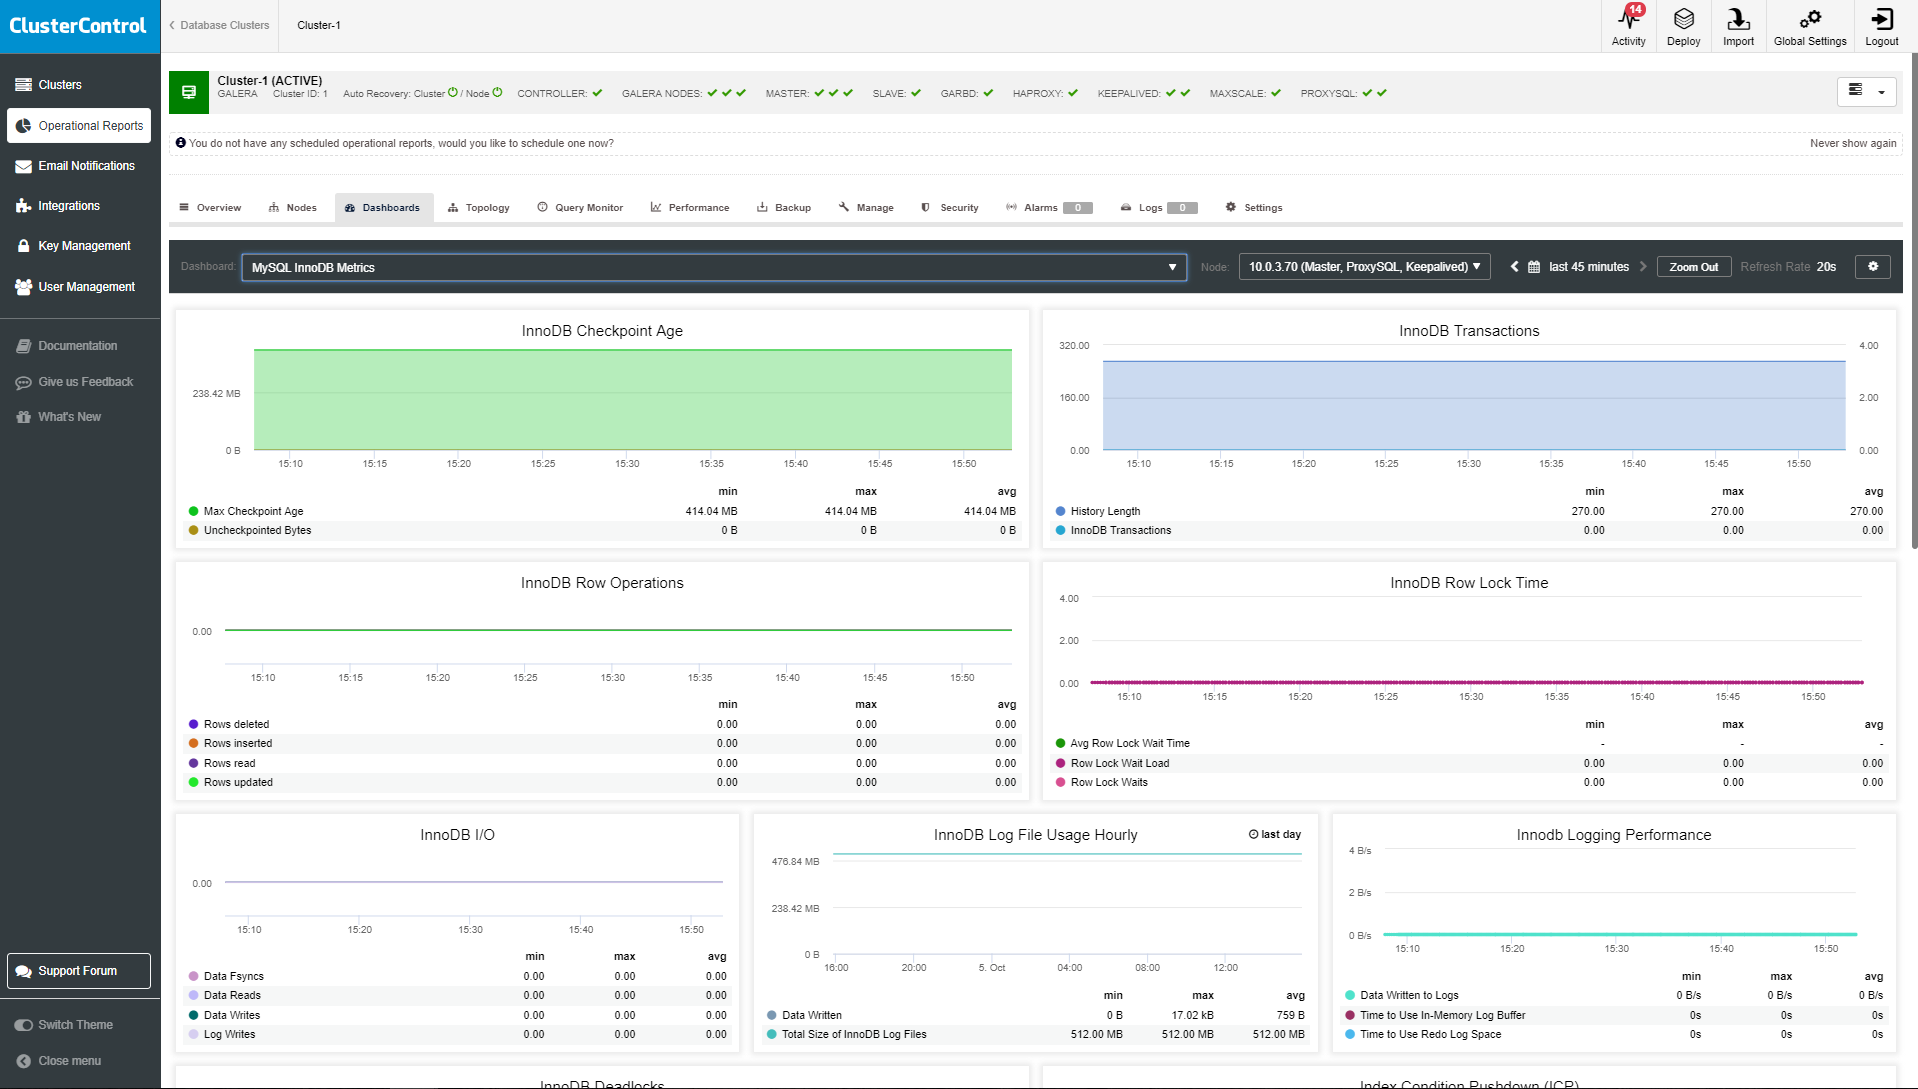This screenshot has width=1918, height=1089.
Task: Go to previous time range arrow
Action: pos(1514,267)
